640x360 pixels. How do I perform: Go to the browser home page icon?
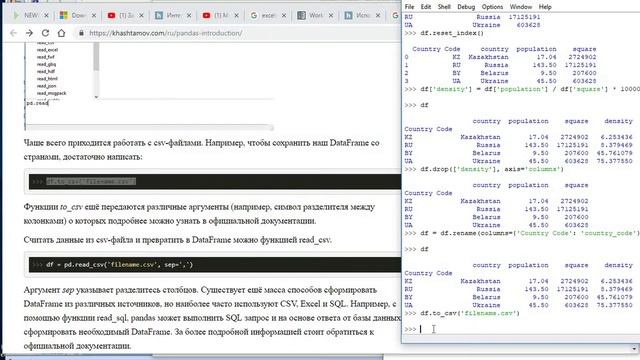click(61, 33)
